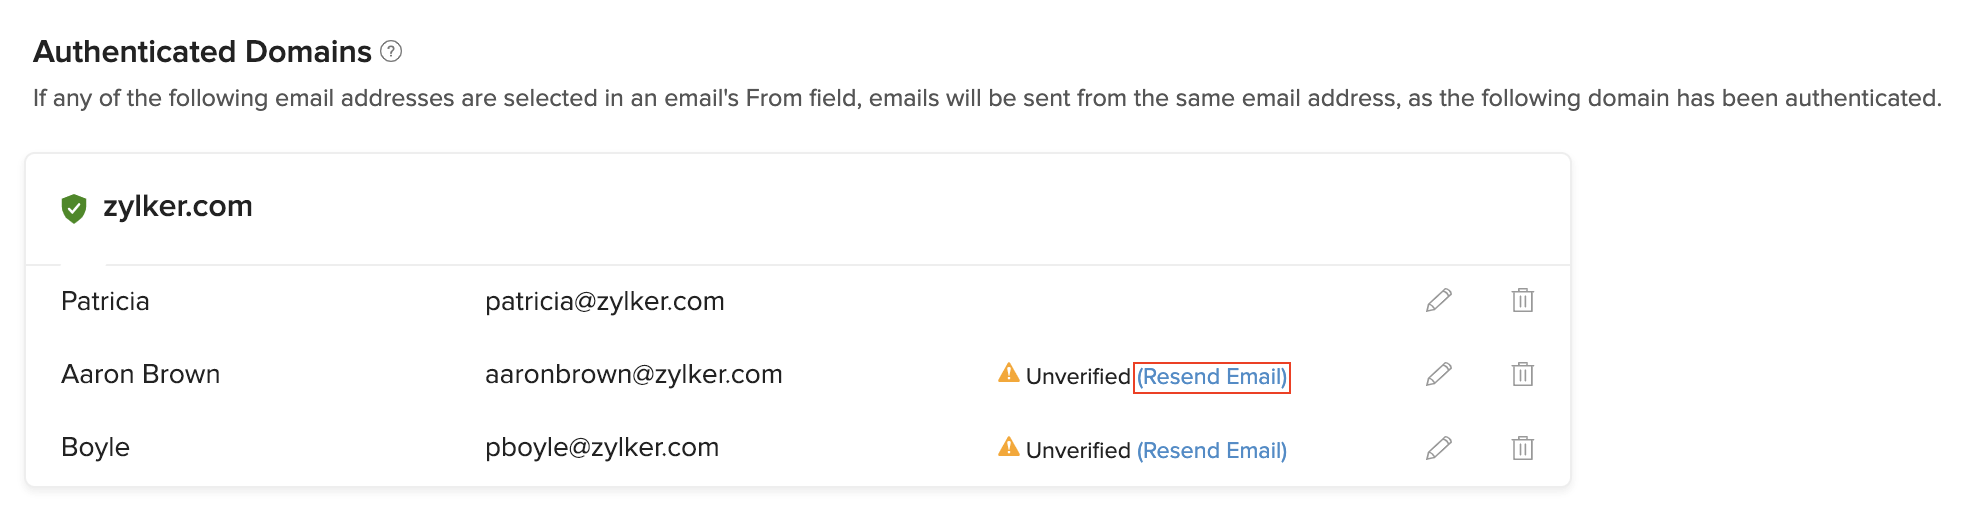Viewport: 1986px width, 514px height.
Task: Click the aaronbrown@zylker.com address
Action: (633, 374)
